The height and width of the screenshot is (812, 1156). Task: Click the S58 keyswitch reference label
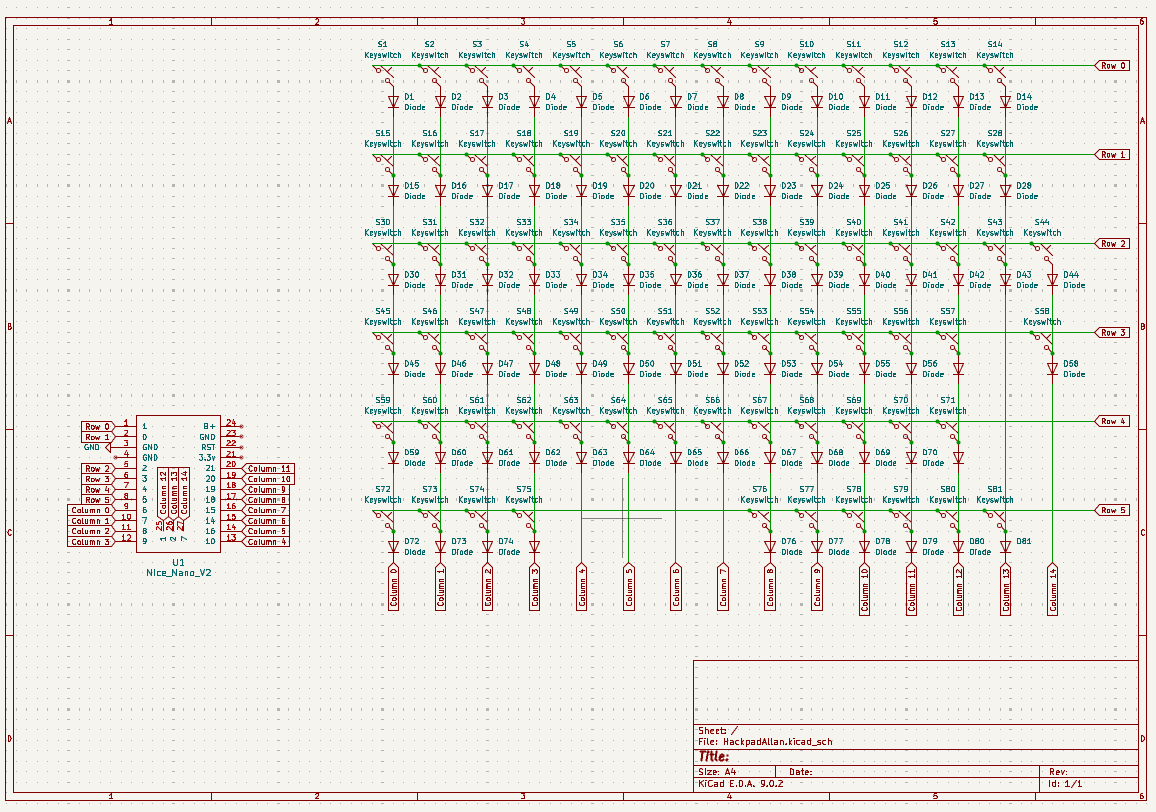[x=1042, y=311]
